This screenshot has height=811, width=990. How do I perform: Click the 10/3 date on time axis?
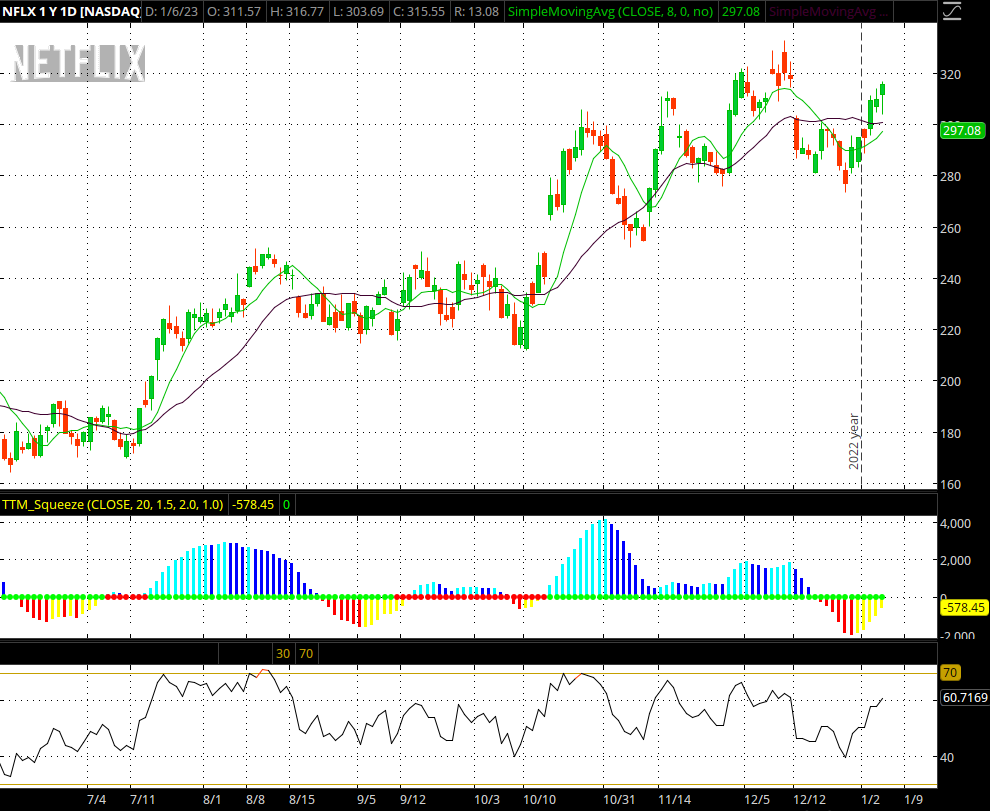point(487,800)
